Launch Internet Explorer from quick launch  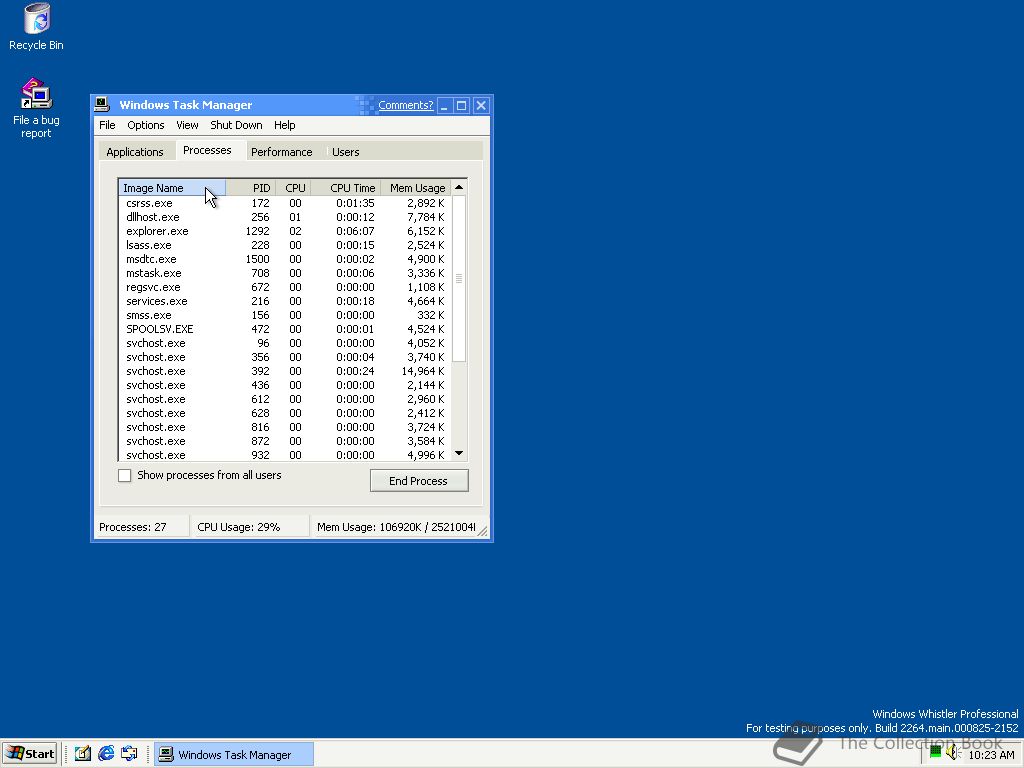[x=106, y=754]
